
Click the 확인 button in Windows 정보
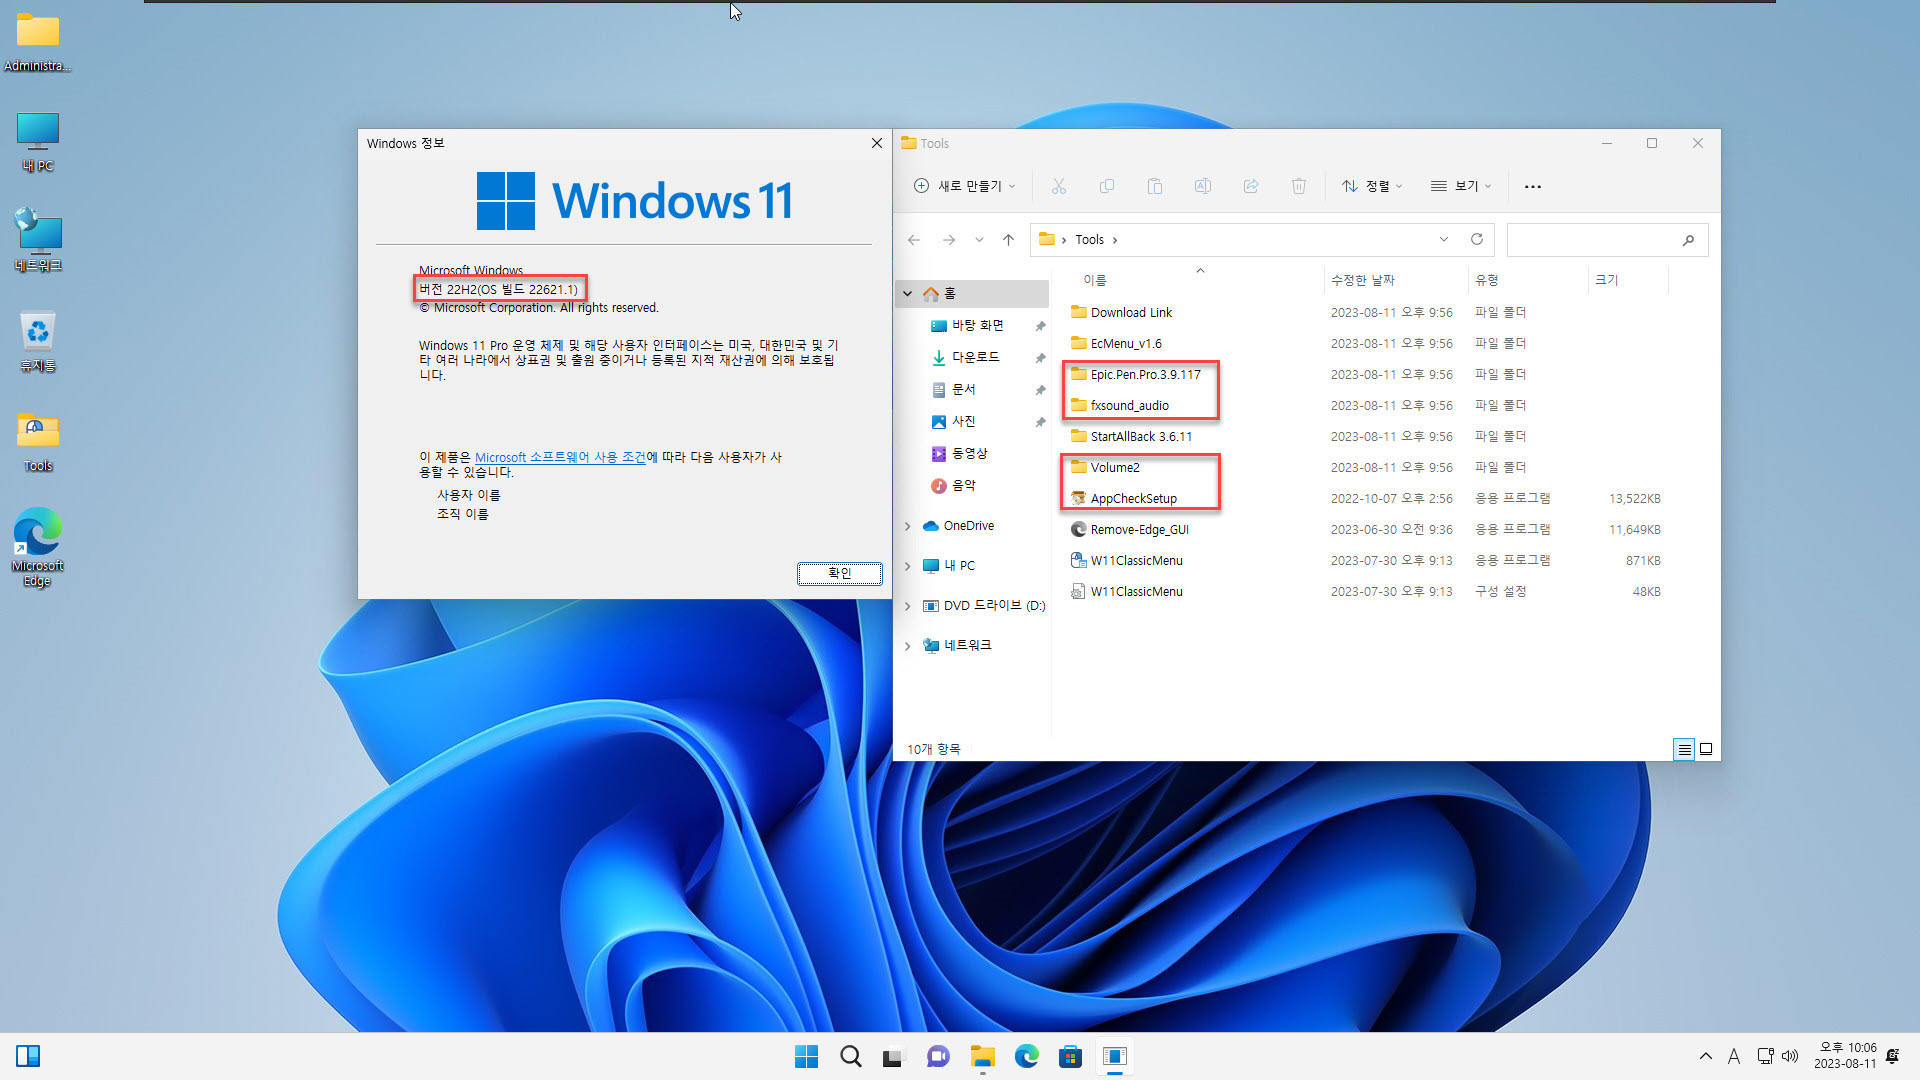[x=839, y=573]
